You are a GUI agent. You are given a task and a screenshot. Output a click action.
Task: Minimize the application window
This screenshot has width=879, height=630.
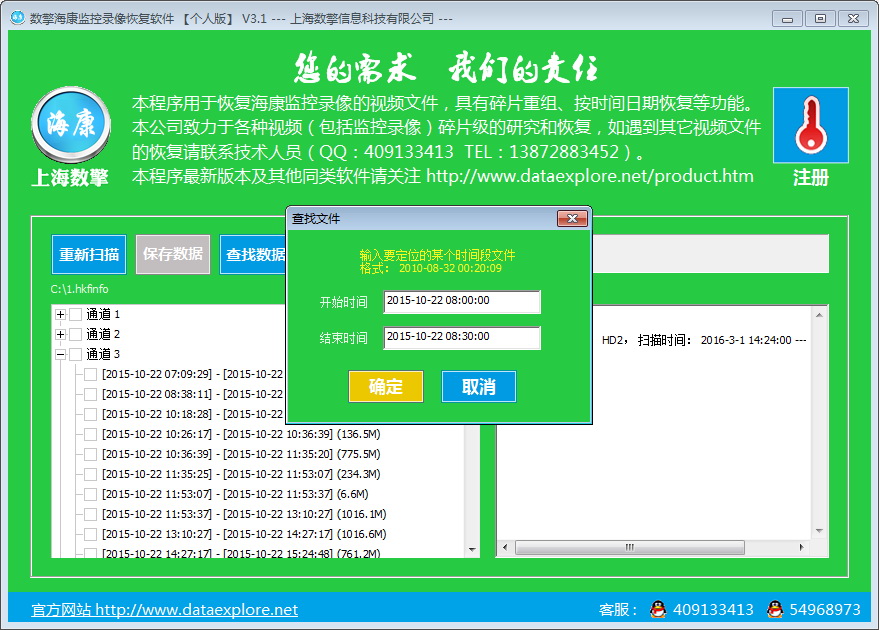788,18
